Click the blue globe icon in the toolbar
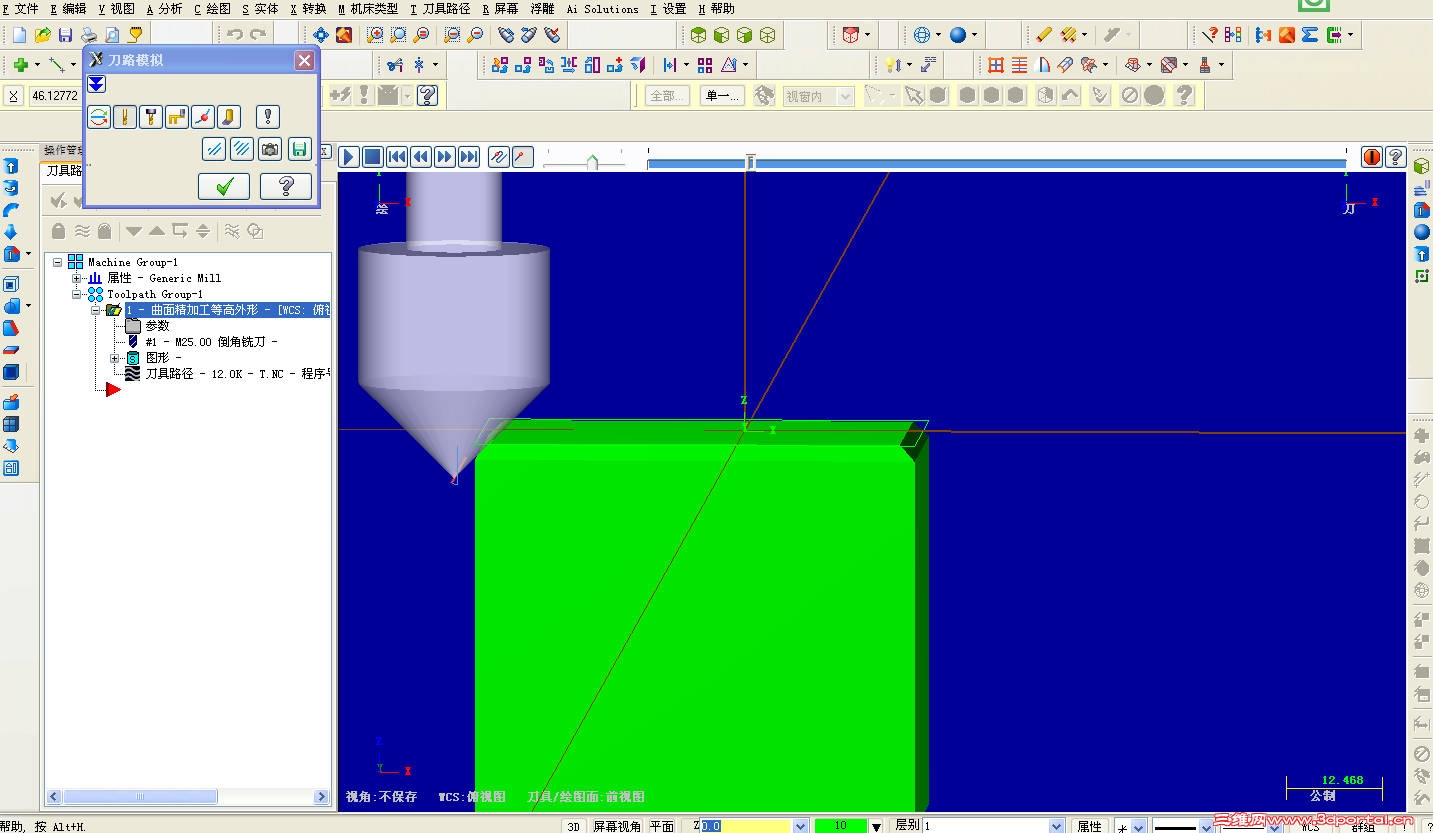The image size is (1433, 833). [922, 35]
